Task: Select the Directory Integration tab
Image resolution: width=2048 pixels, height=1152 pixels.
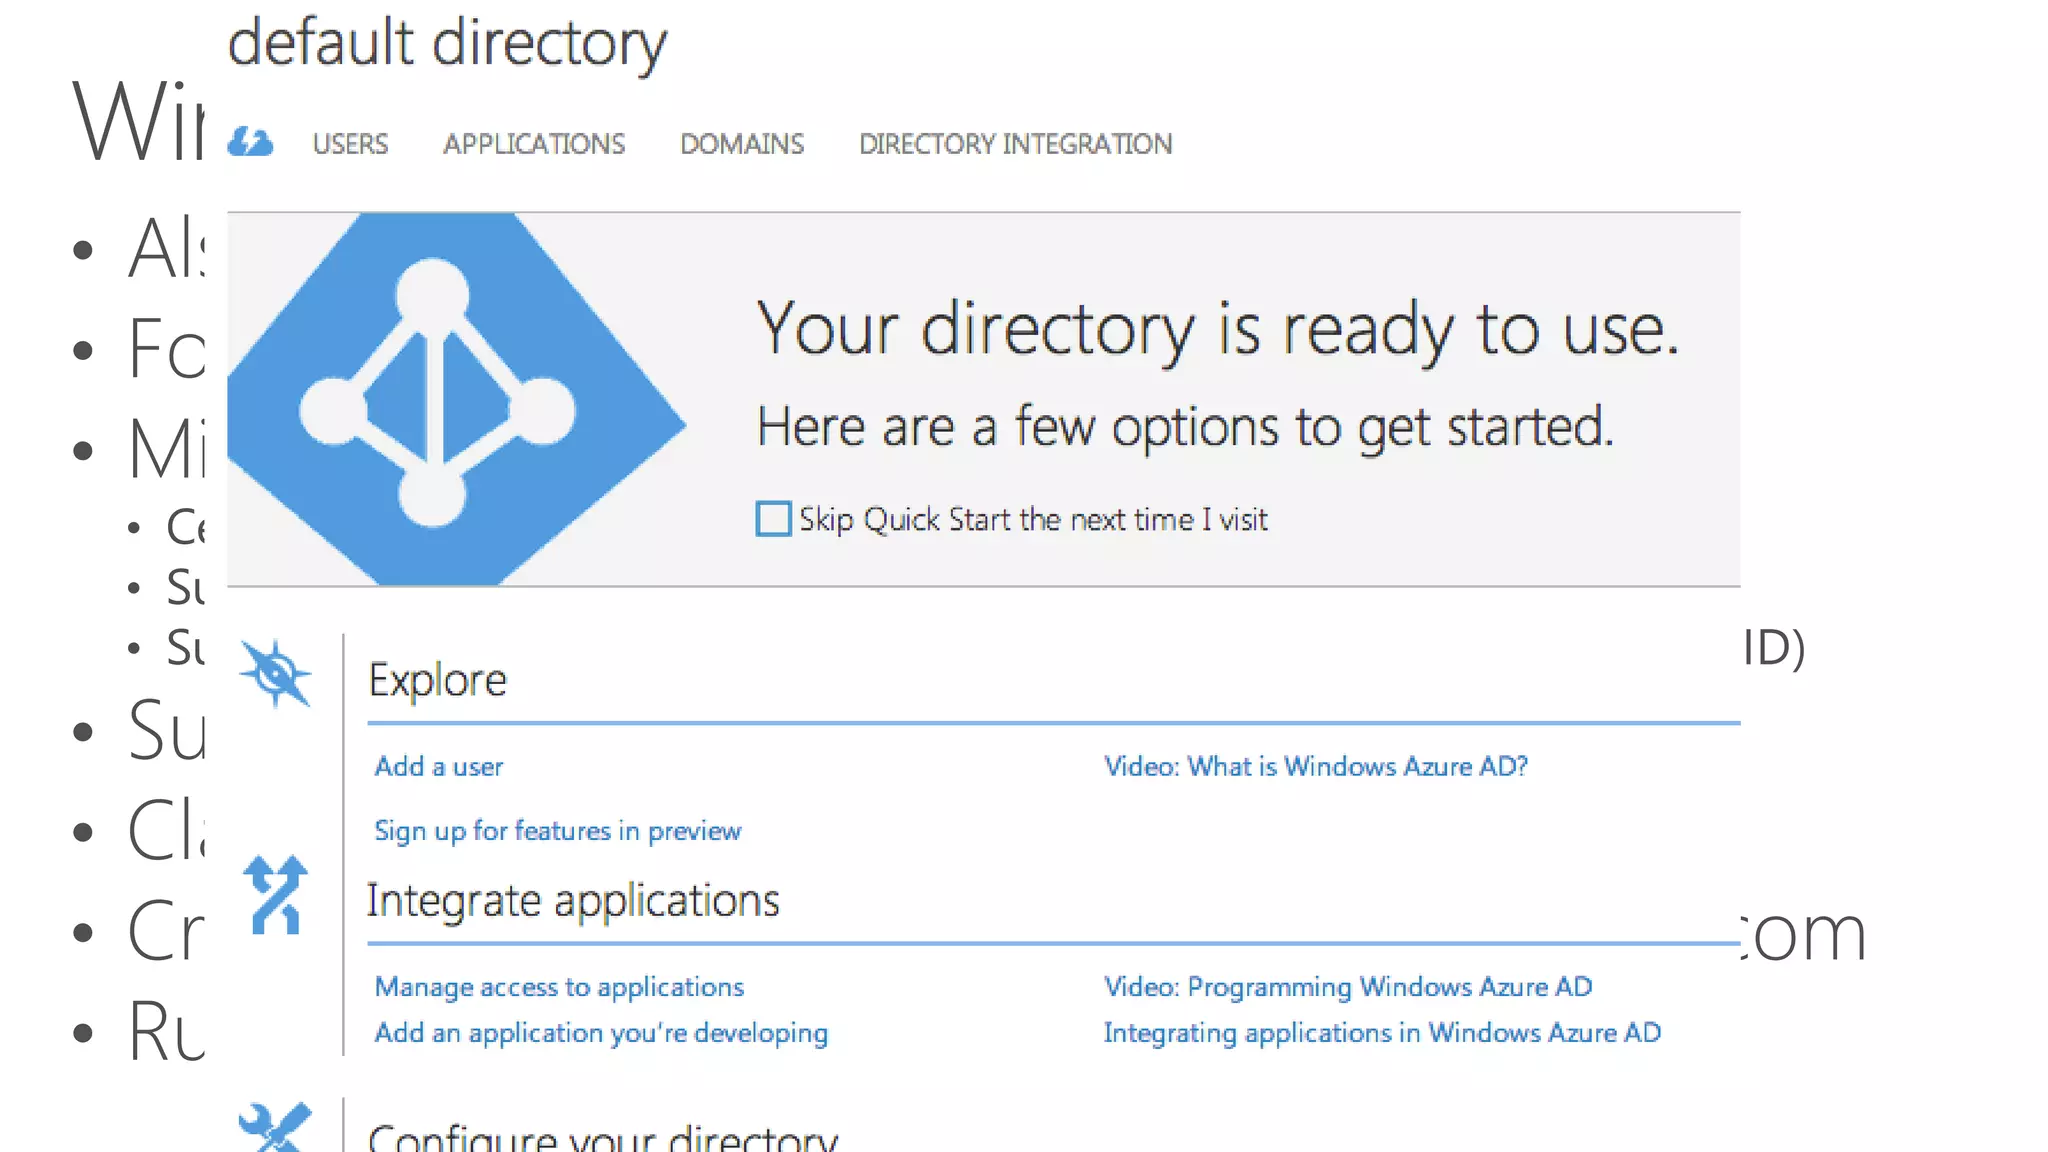Action: (x=1015, y=144)
